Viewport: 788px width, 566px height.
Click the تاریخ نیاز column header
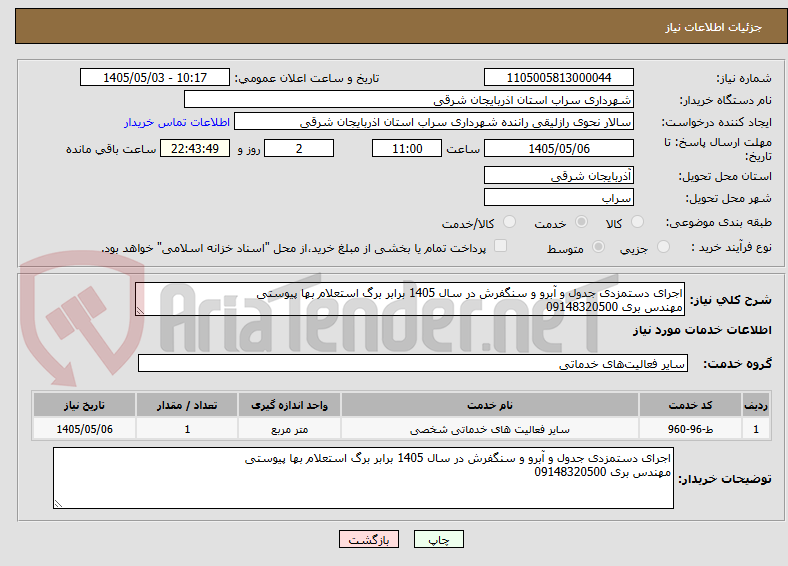click(84, 405)
